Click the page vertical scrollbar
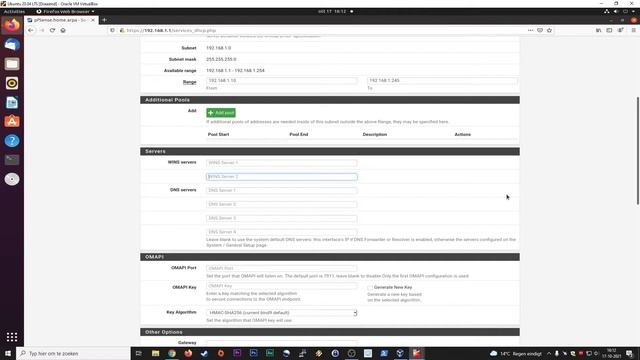640x360 pixels. [638, 151]
